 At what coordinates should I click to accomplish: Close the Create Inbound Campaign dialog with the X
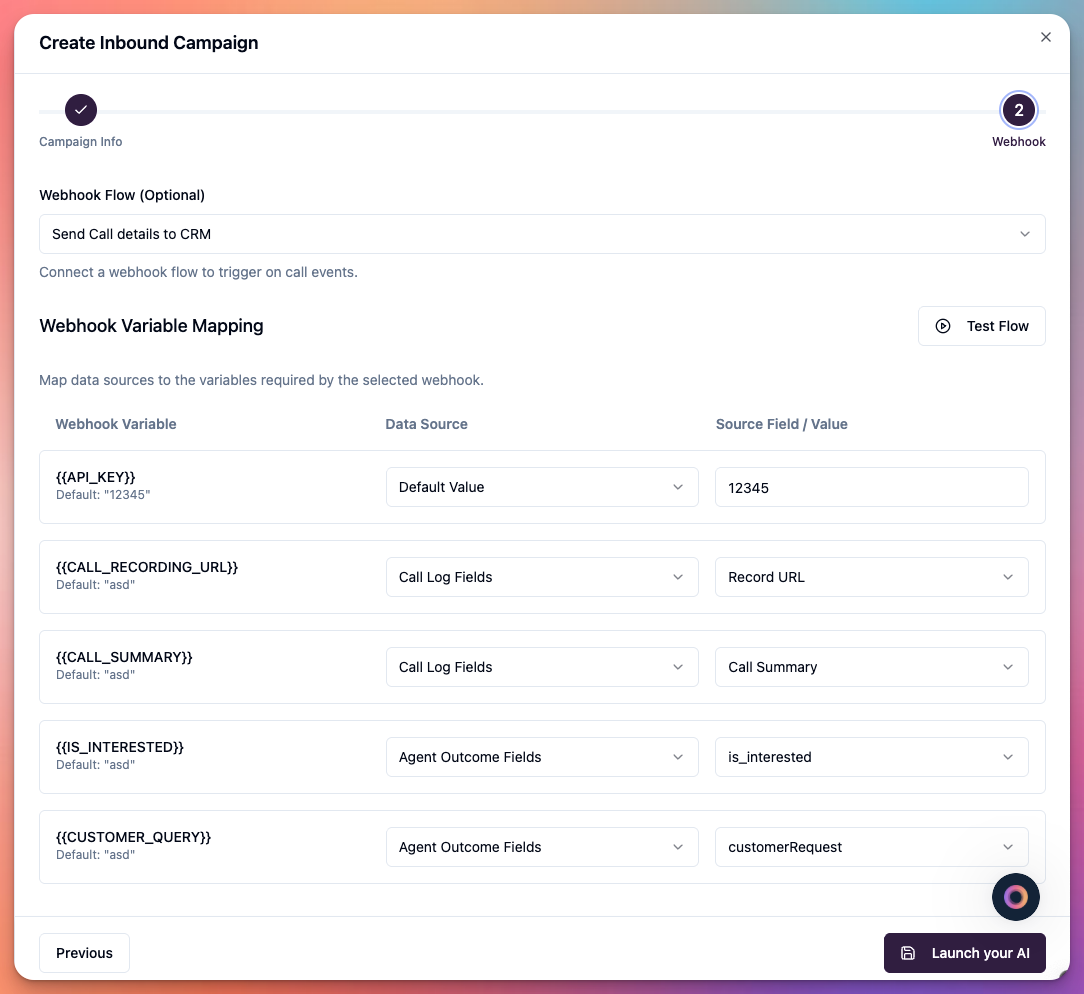click(x=1046, y=36)
